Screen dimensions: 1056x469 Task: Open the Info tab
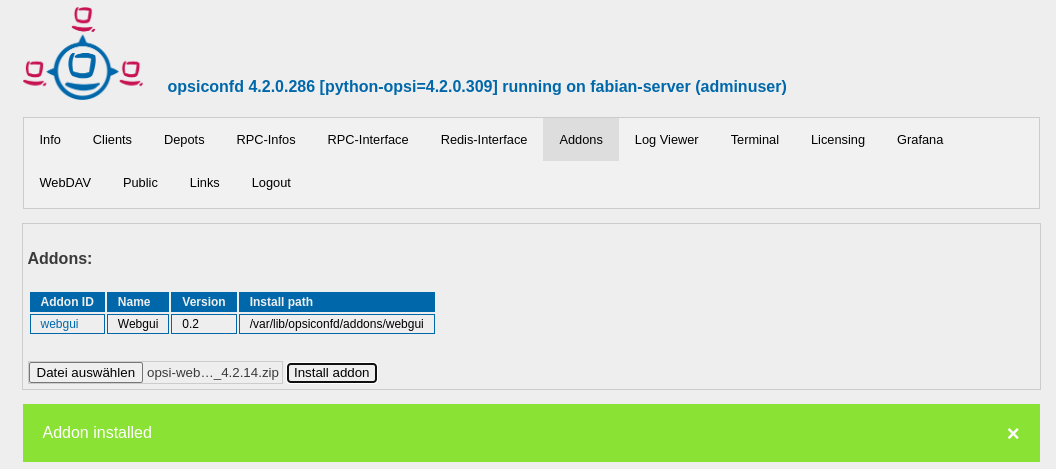50,140
